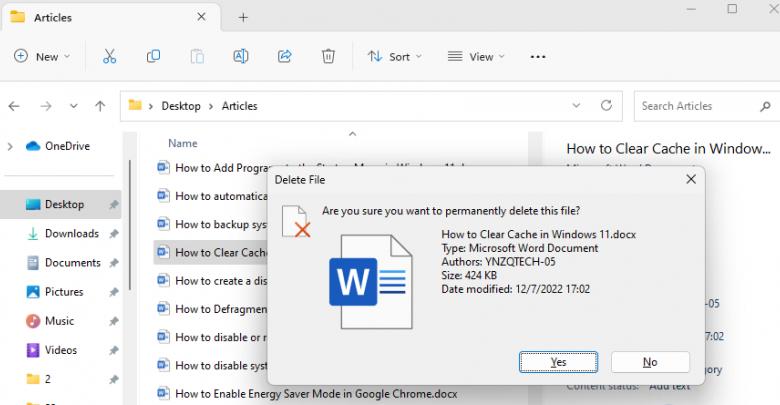This screenshot has height=405, width=780.
Task: Select OneDrive in navigation pane
Action: [x=58, y=146]
